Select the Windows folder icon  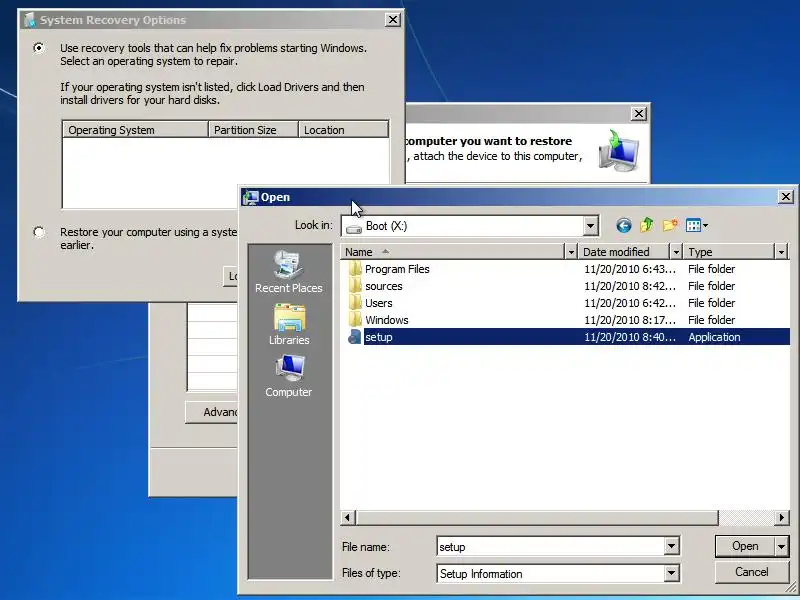coord(355,320)
